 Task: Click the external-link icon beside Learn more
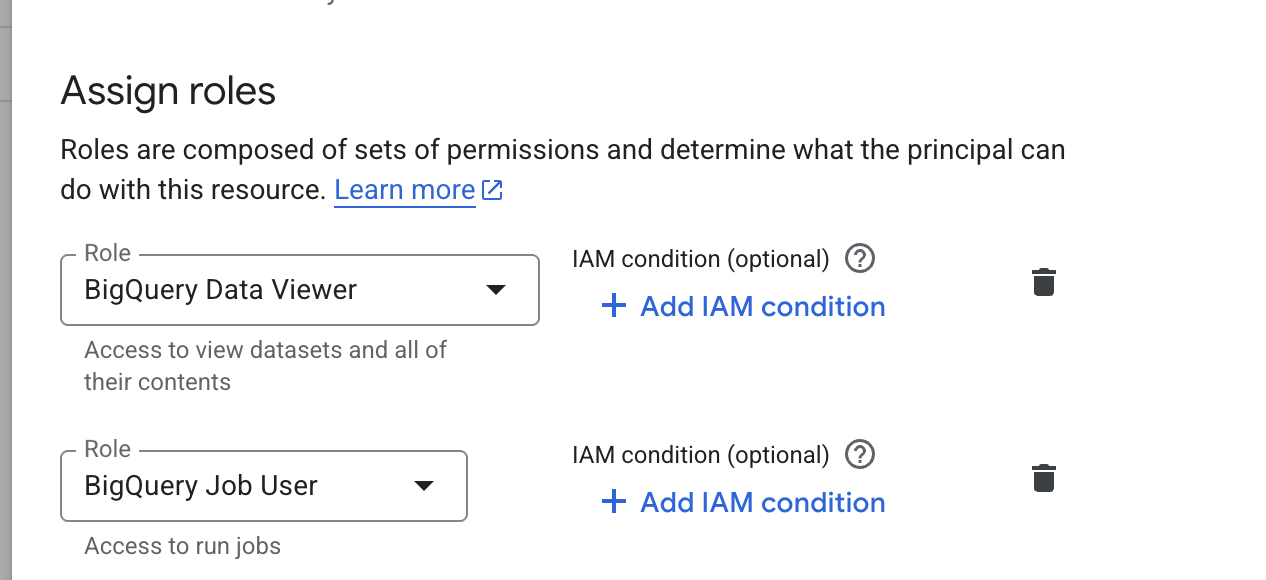click(492, 190)
